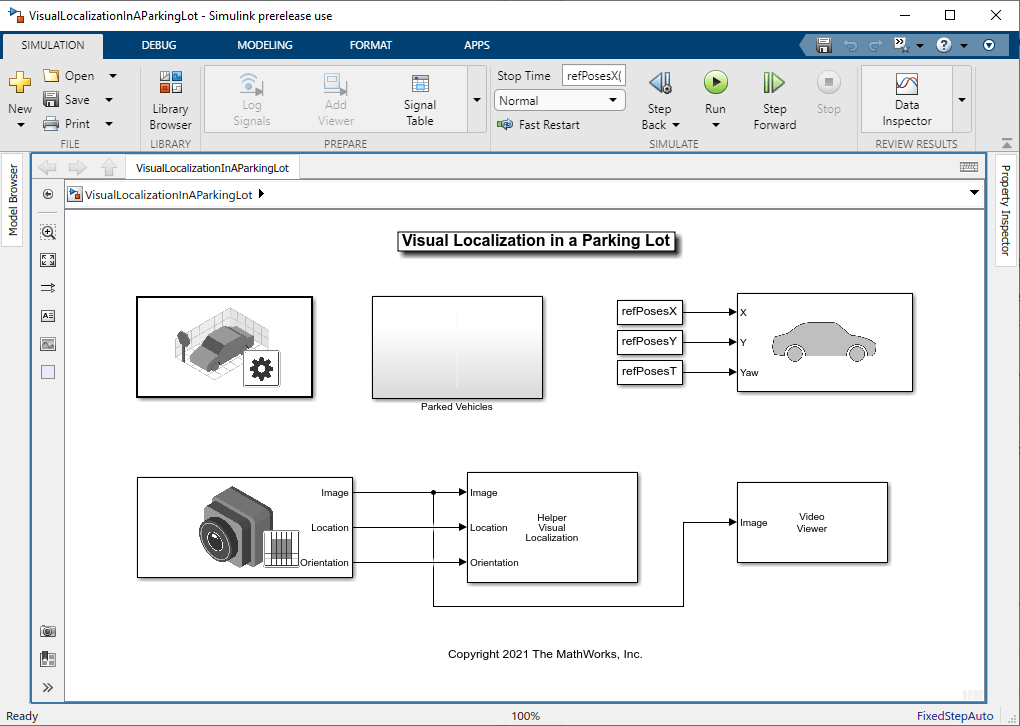The height and width of the screenshot is (726, 1020).
Task: Select the Fit to View icon
Action: tap(48, 260)
